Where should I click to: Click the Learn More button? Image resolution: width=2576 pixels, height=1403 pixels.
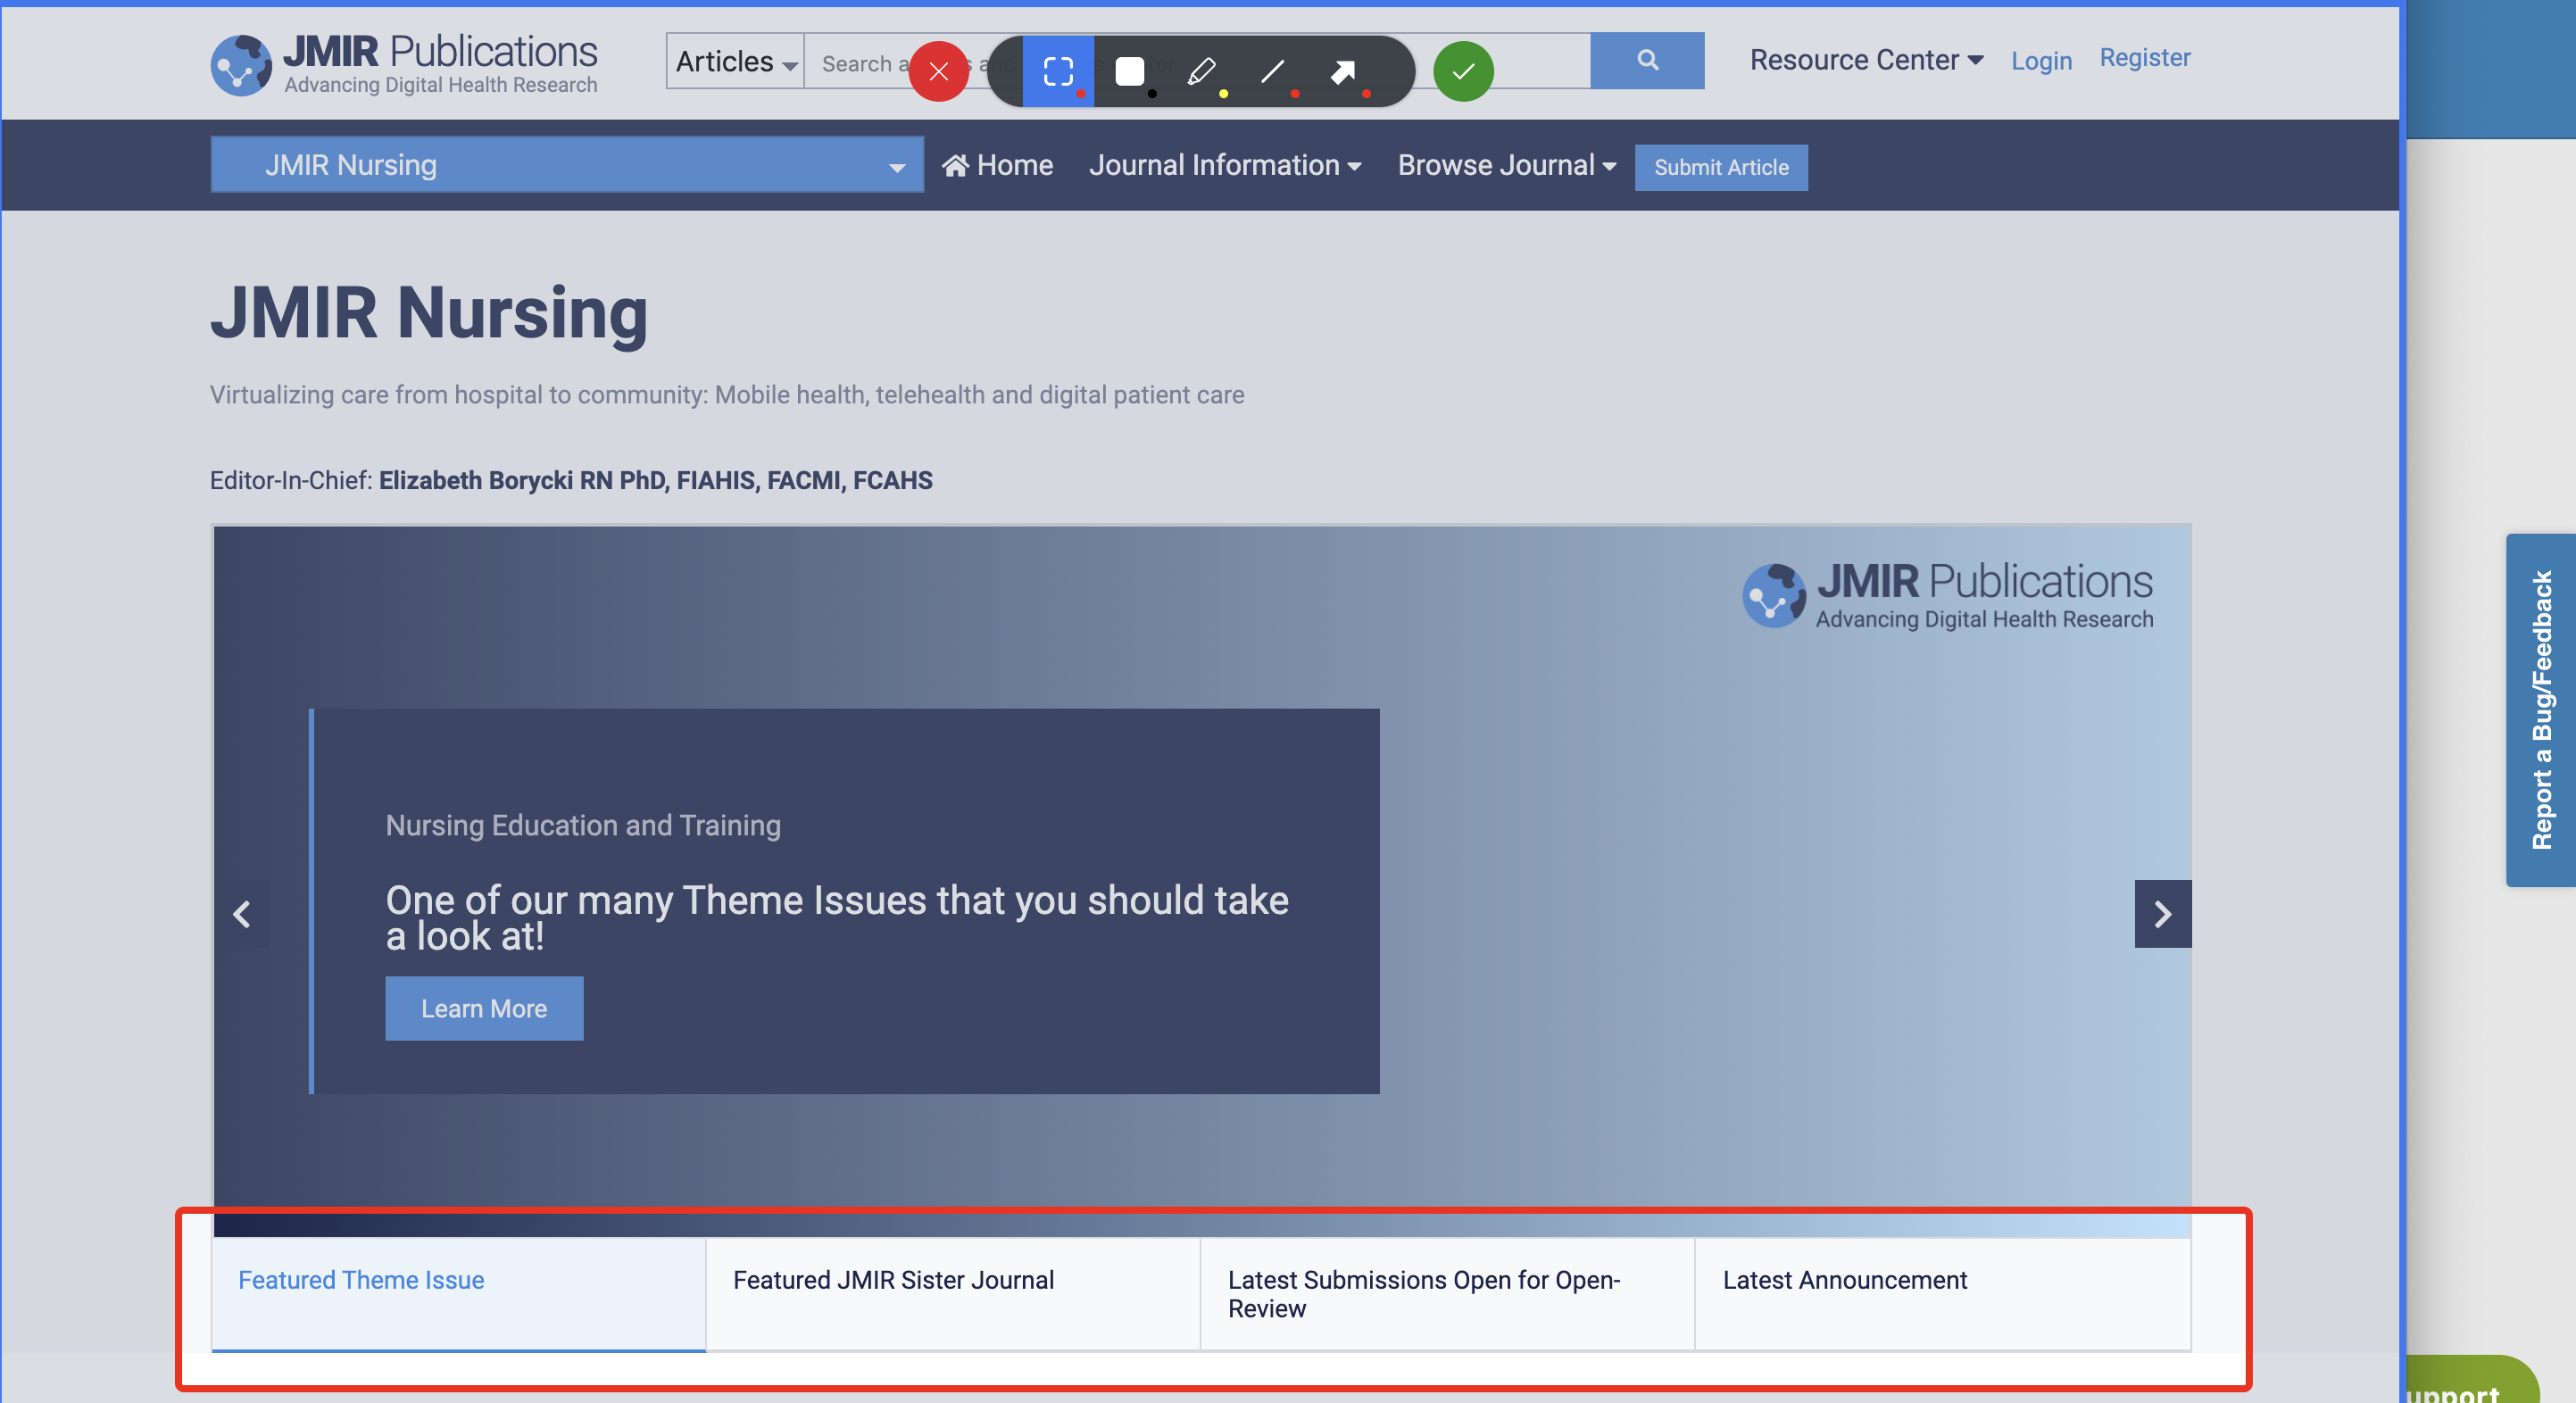coord(484,1008)
